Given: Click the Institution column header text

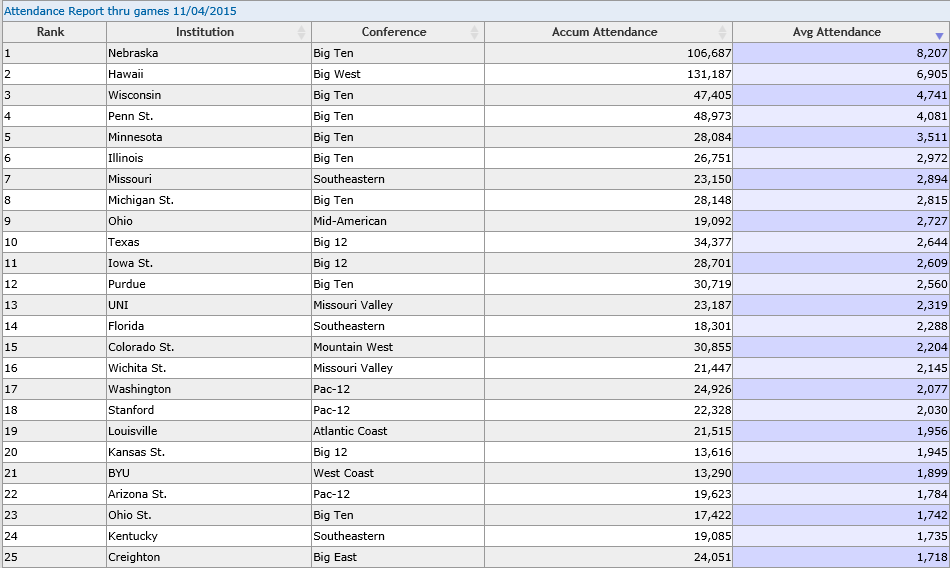Looking at the screenshot, I should 205,32.
